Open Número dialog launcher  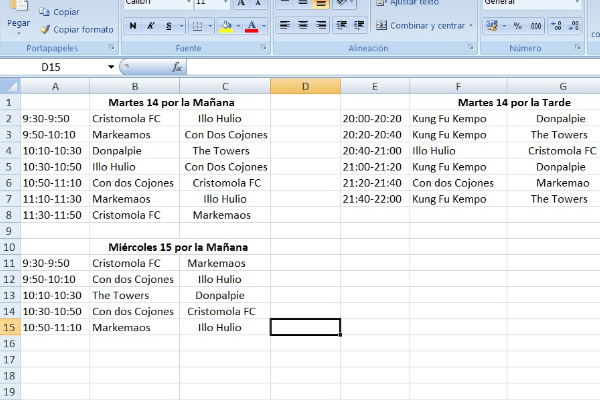tap(577, 47)
